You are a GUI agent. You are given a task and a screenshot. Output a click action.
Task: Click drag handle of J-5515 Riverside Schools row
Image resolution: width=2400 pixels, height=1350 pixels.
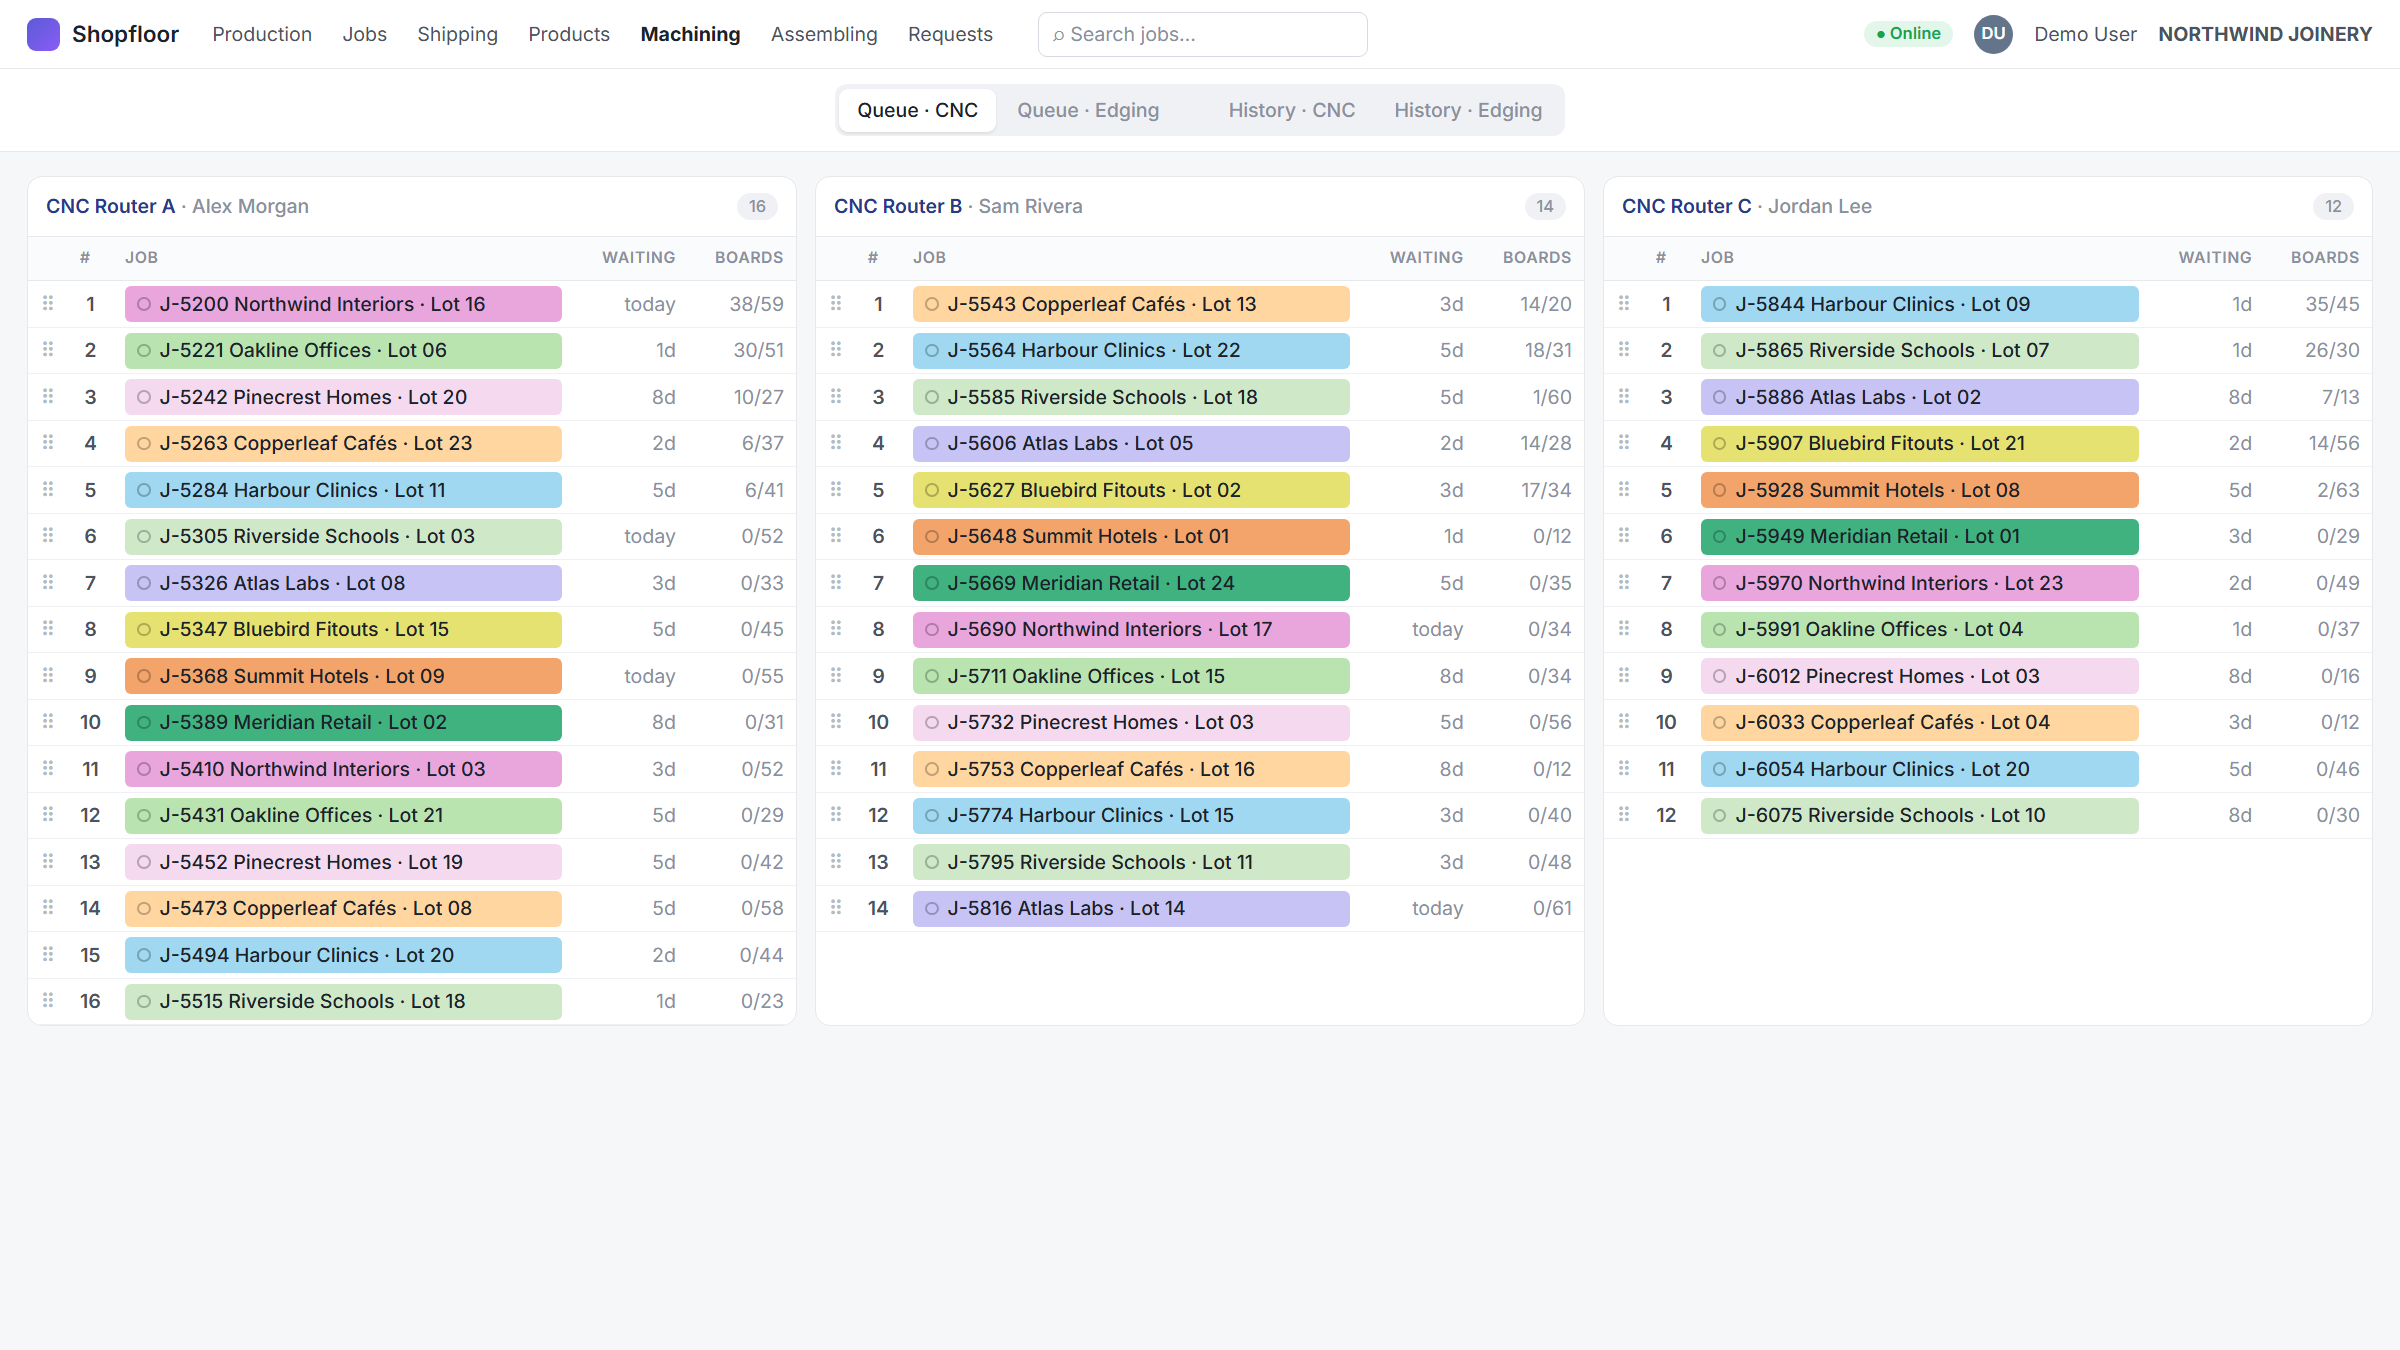coord(48,1000)
